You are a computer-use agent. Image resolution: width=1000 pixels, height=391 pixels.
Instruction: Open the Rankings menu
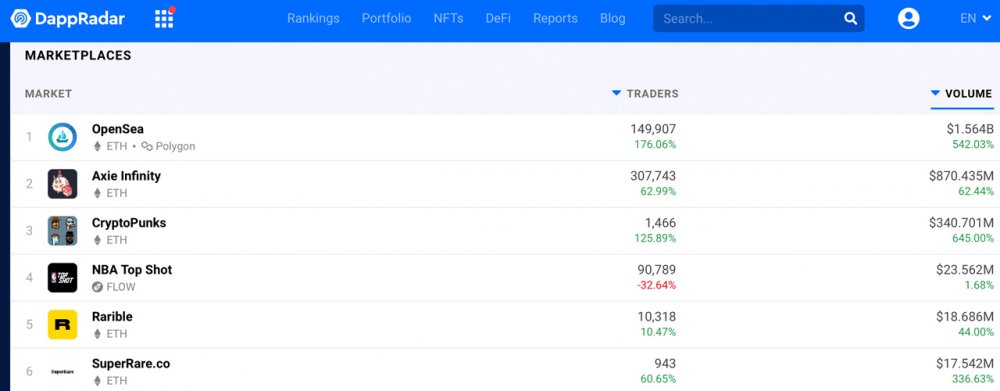[x=313, y=18]
